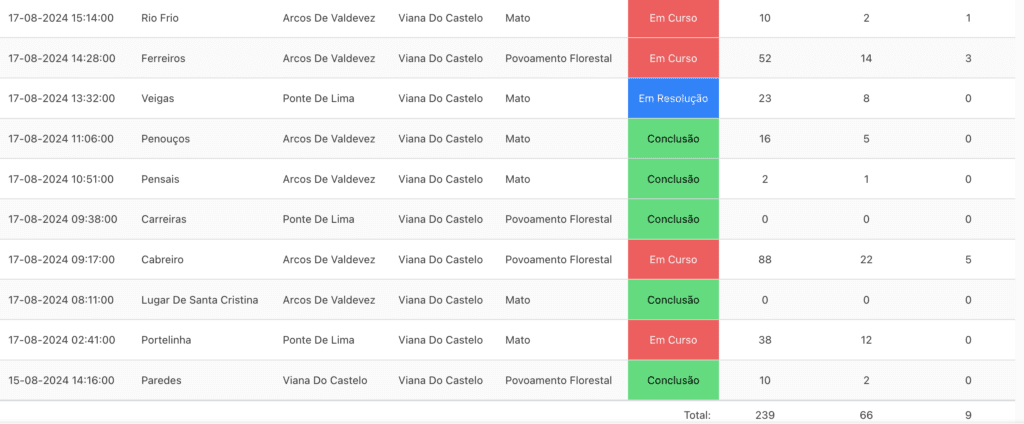Click the Cabreiro location name

[x=162, y=259]
